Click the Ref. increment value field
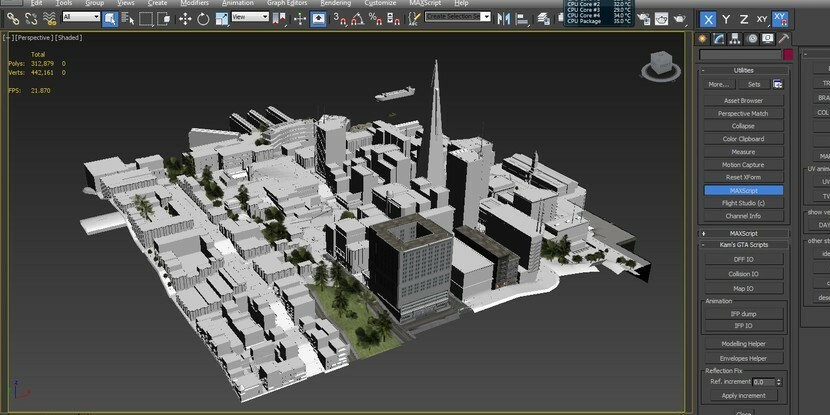 pyautogui.click(x=763, y=382)
